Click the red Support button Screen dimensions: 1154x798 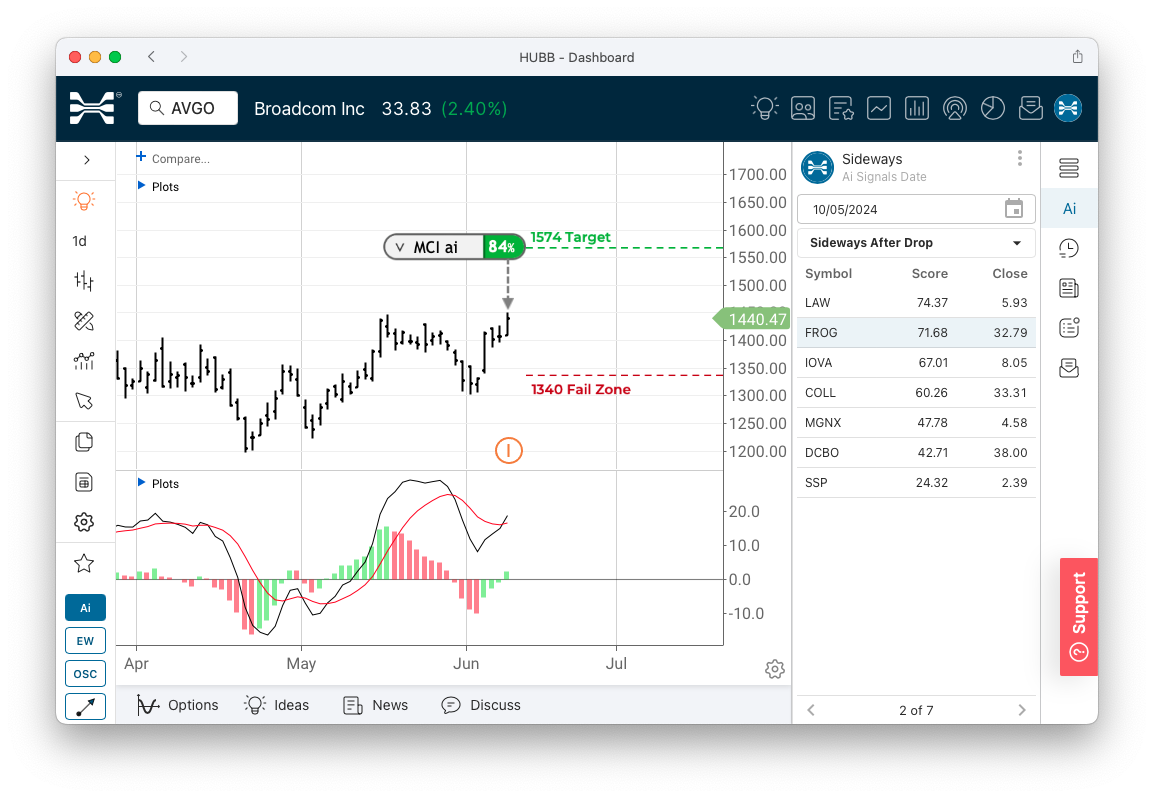(1078, 616)
